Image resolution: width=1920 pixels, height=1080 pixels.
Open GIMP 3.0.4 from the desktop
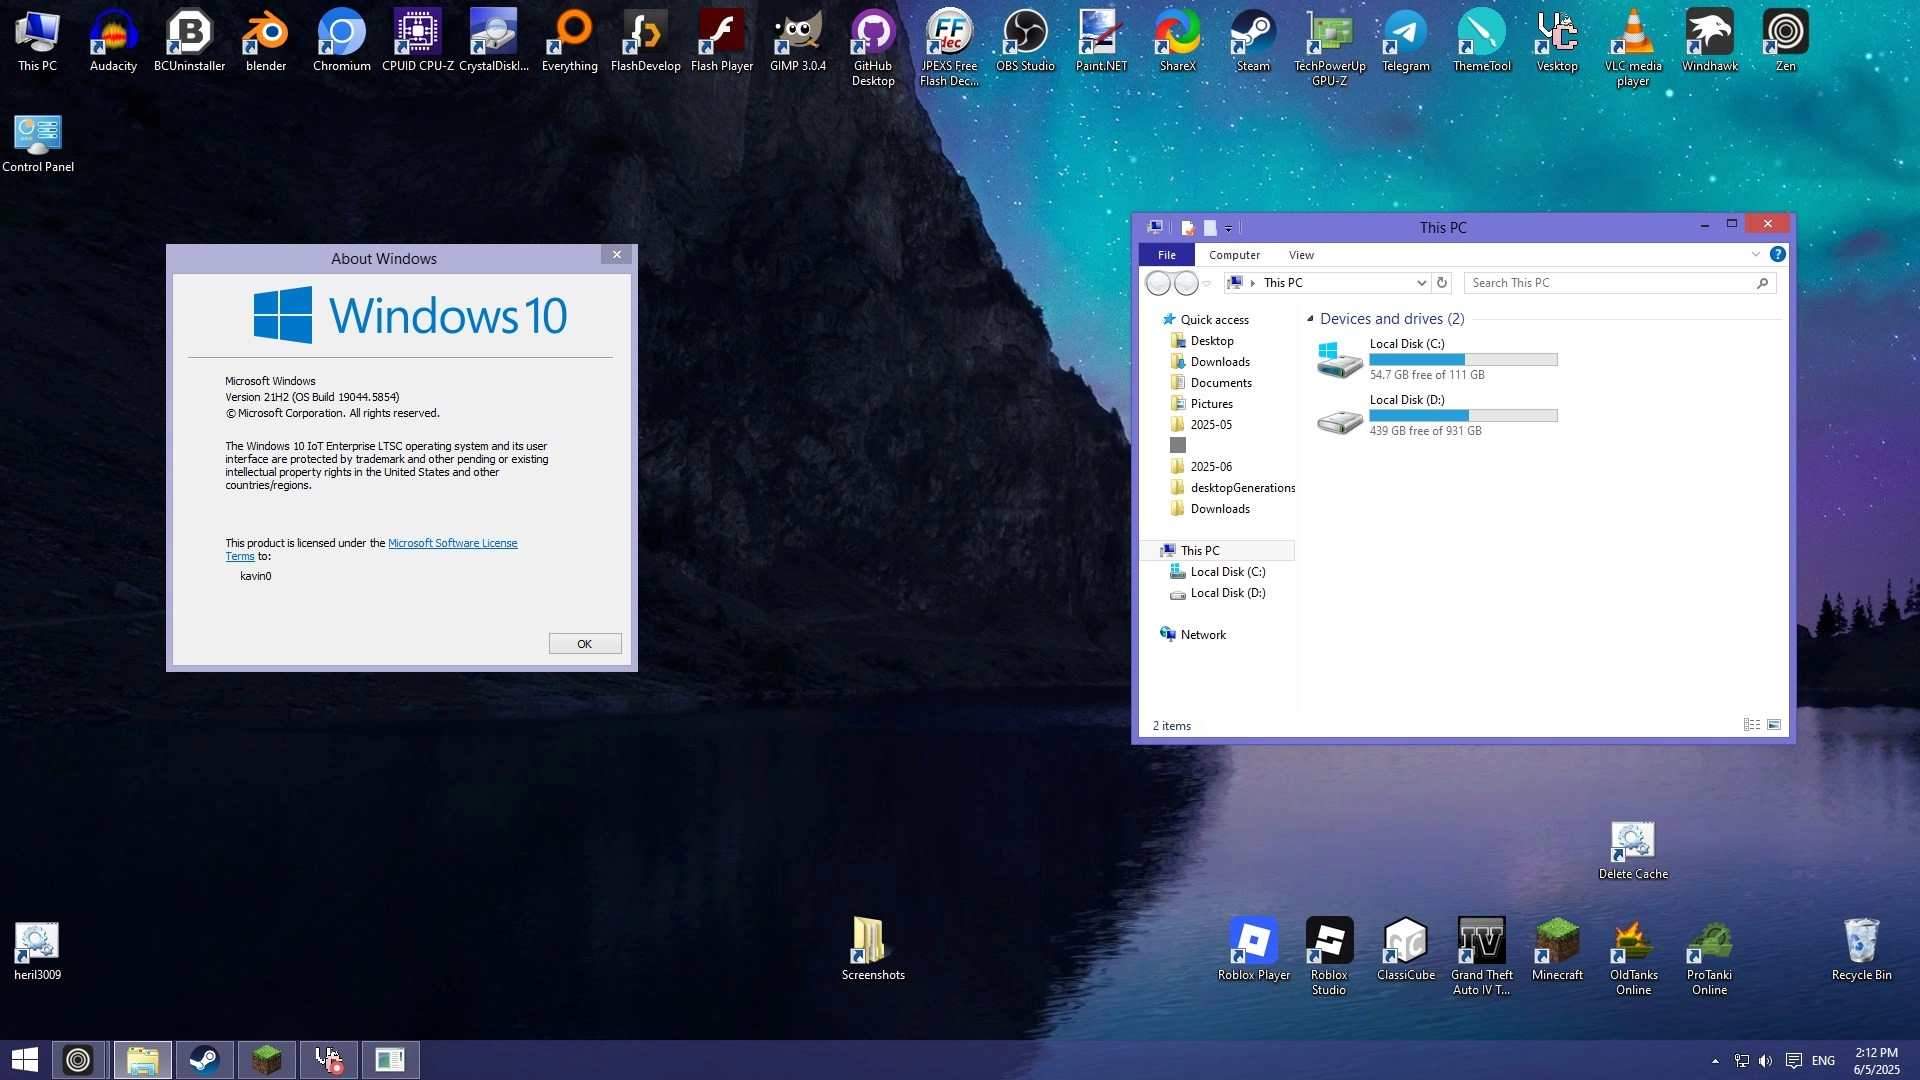[798, 41]
